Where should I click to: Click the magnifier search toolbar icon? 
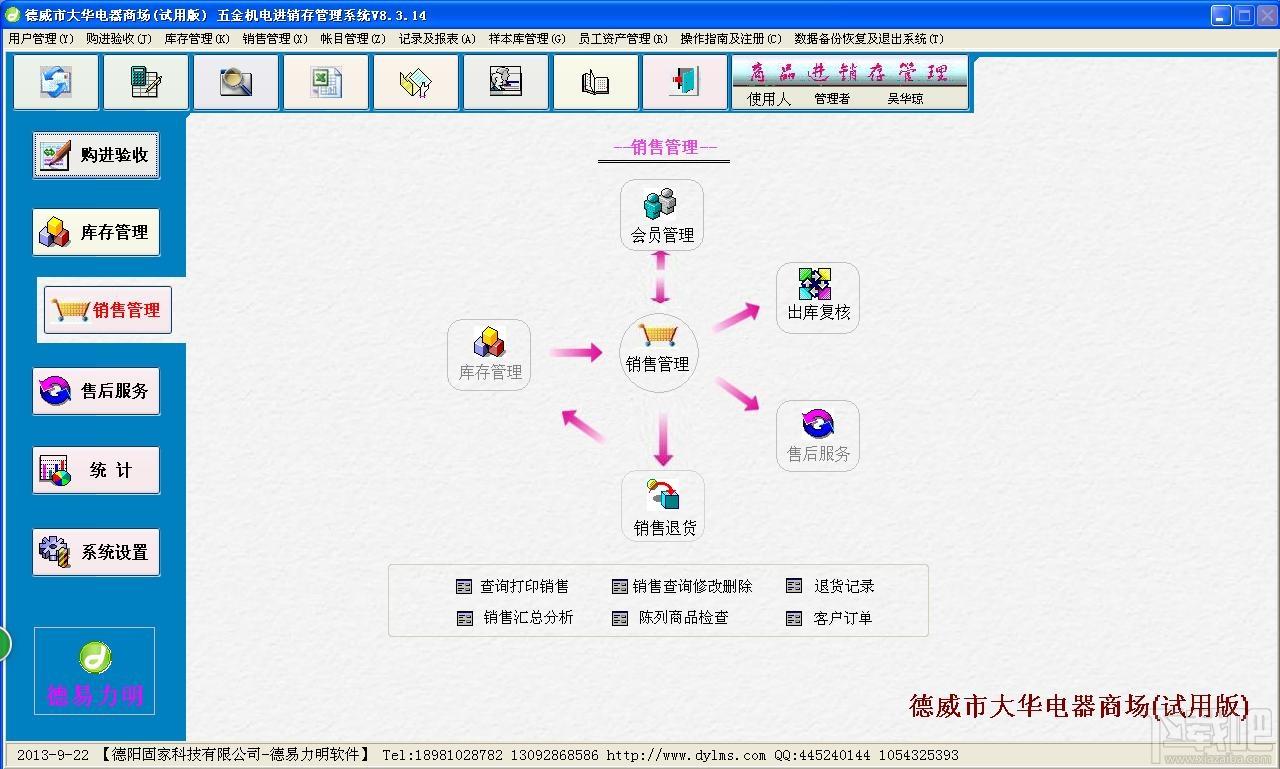[x=236, y=82]
